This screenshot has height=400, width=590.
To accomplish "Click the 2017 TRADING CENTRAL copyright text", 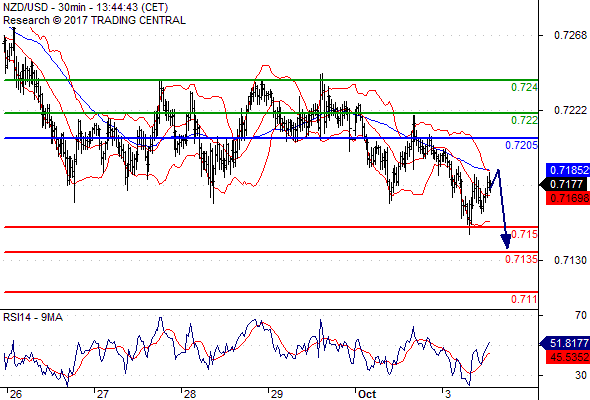I will click(94, 20).
